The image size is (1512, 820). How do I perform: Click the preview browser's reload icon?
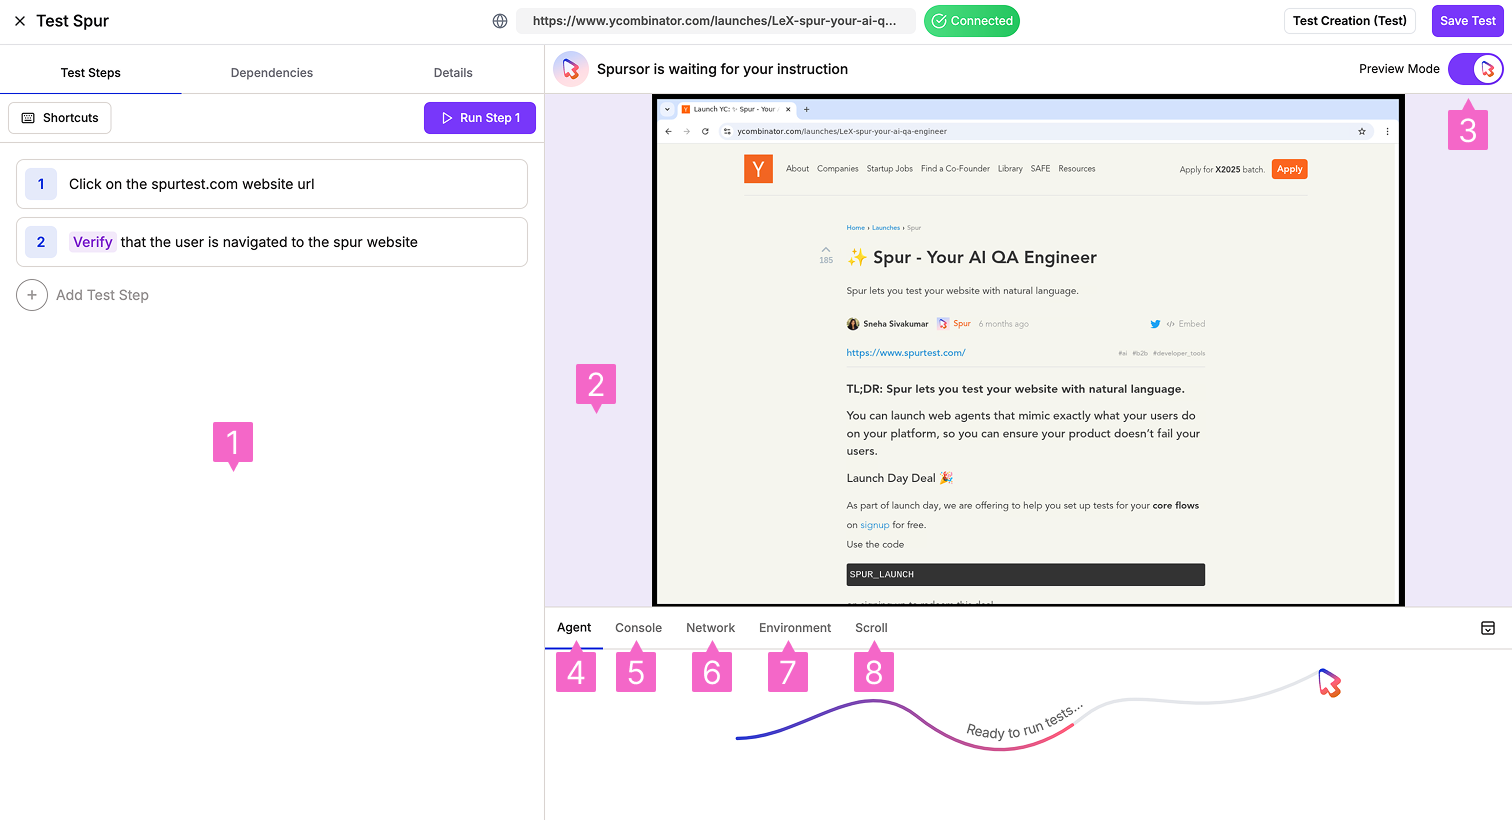(x=705, y=131)
